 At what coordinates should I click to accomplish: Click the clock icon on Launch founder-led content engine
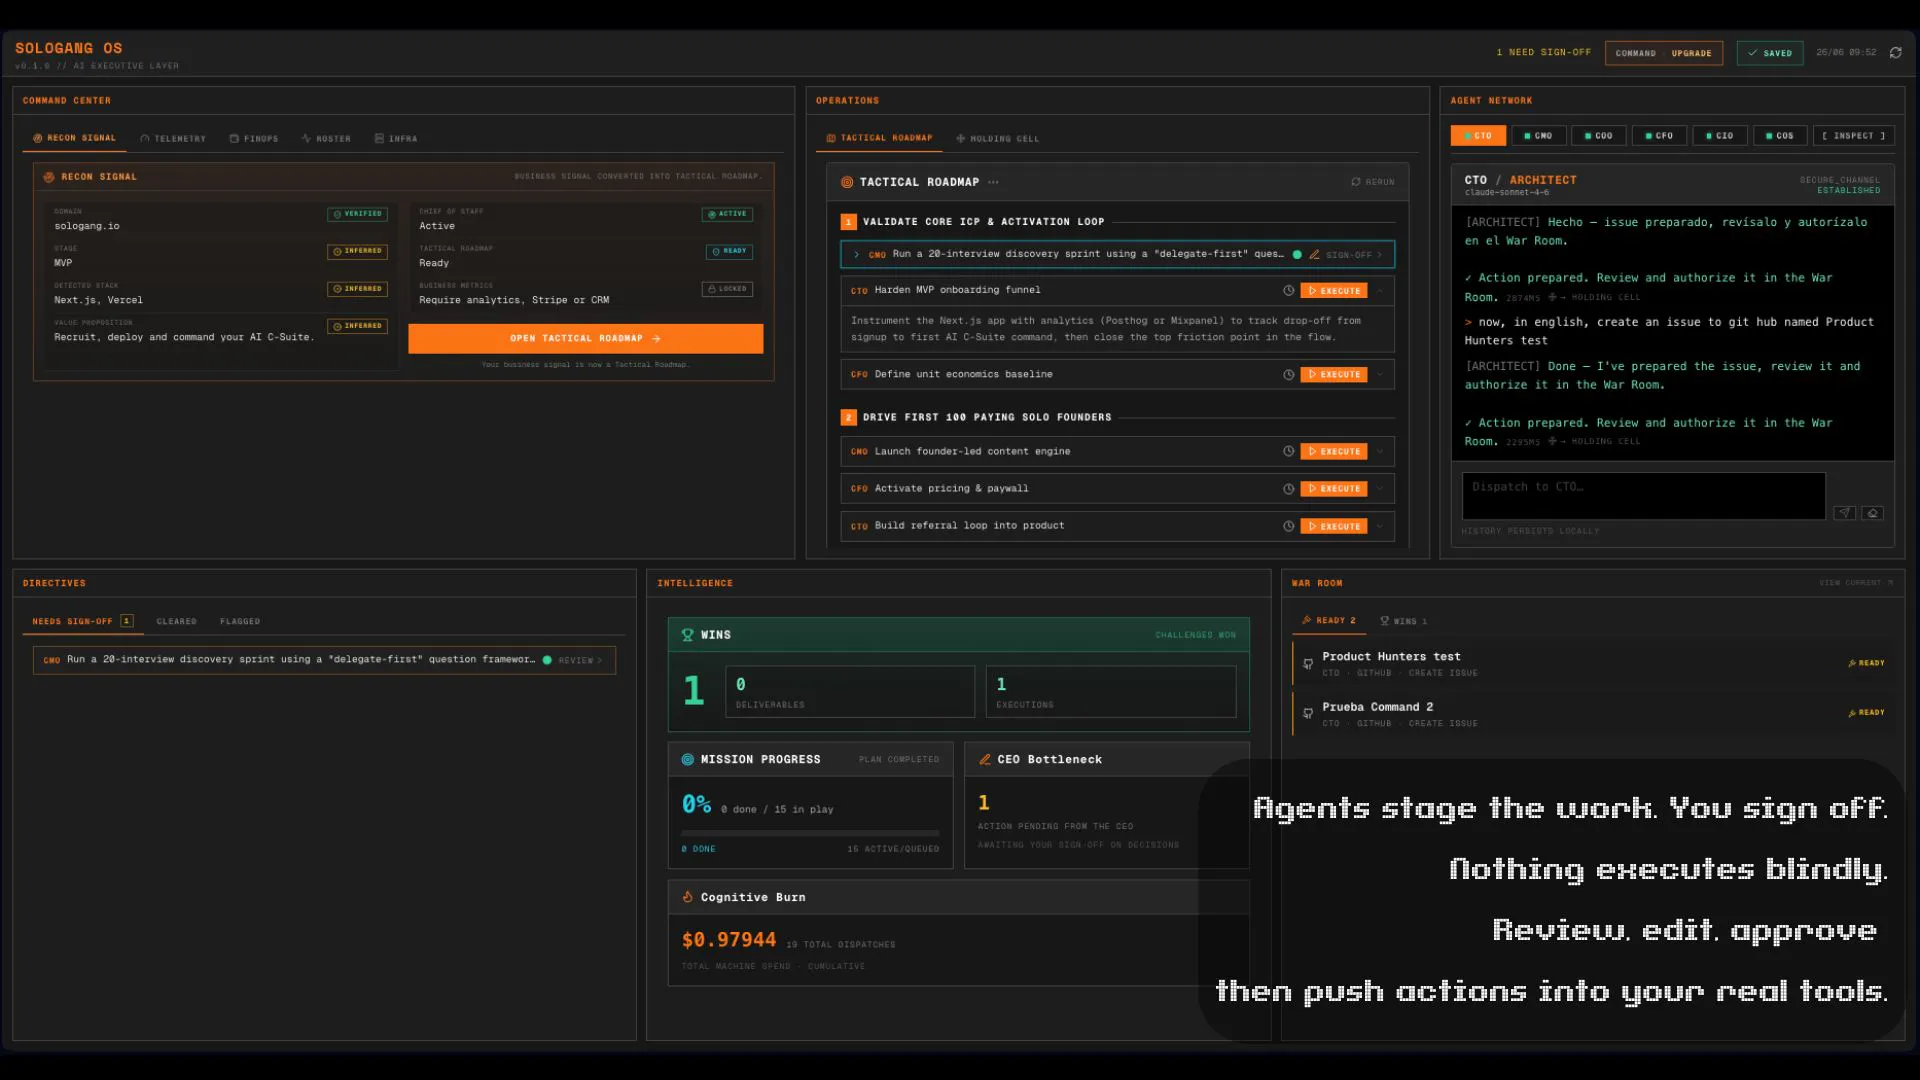click(1288, 452)
